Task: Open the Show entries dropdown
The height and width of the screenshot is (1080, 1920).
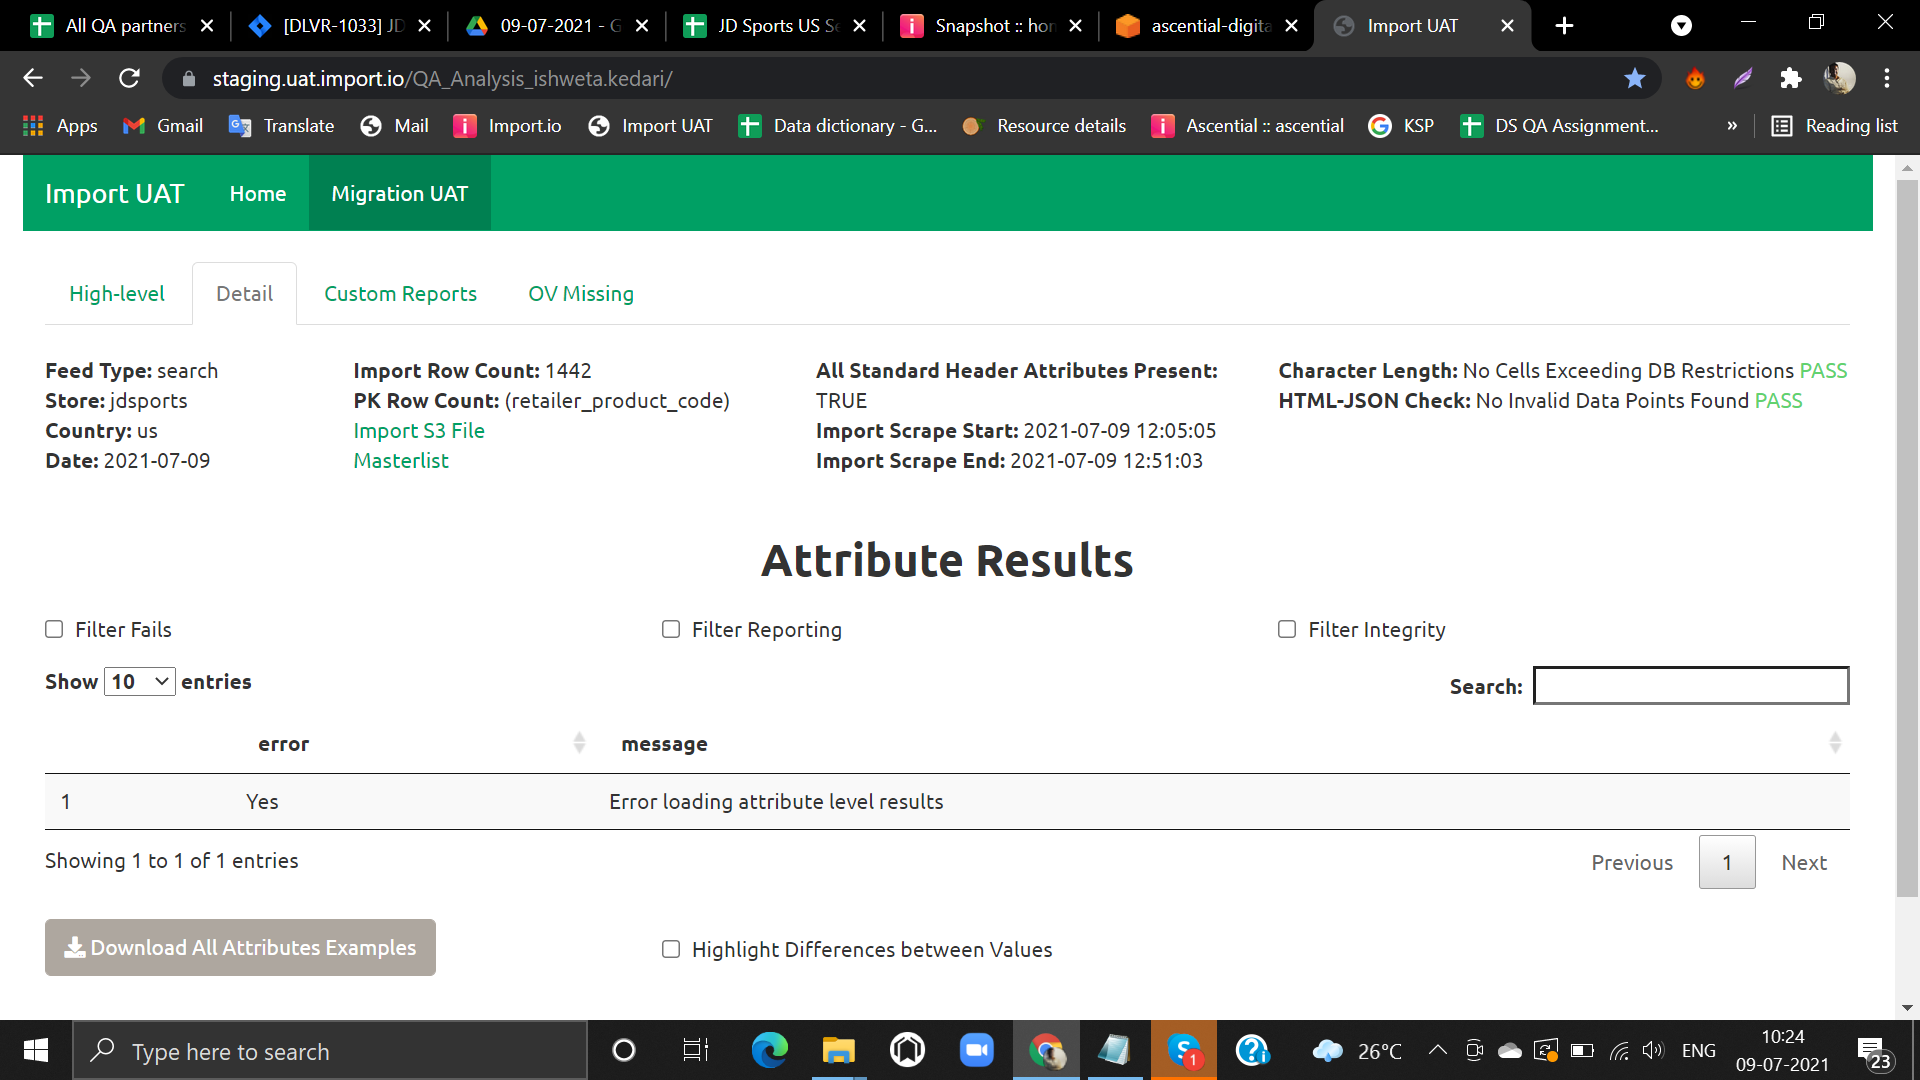Action: [140, 682]
